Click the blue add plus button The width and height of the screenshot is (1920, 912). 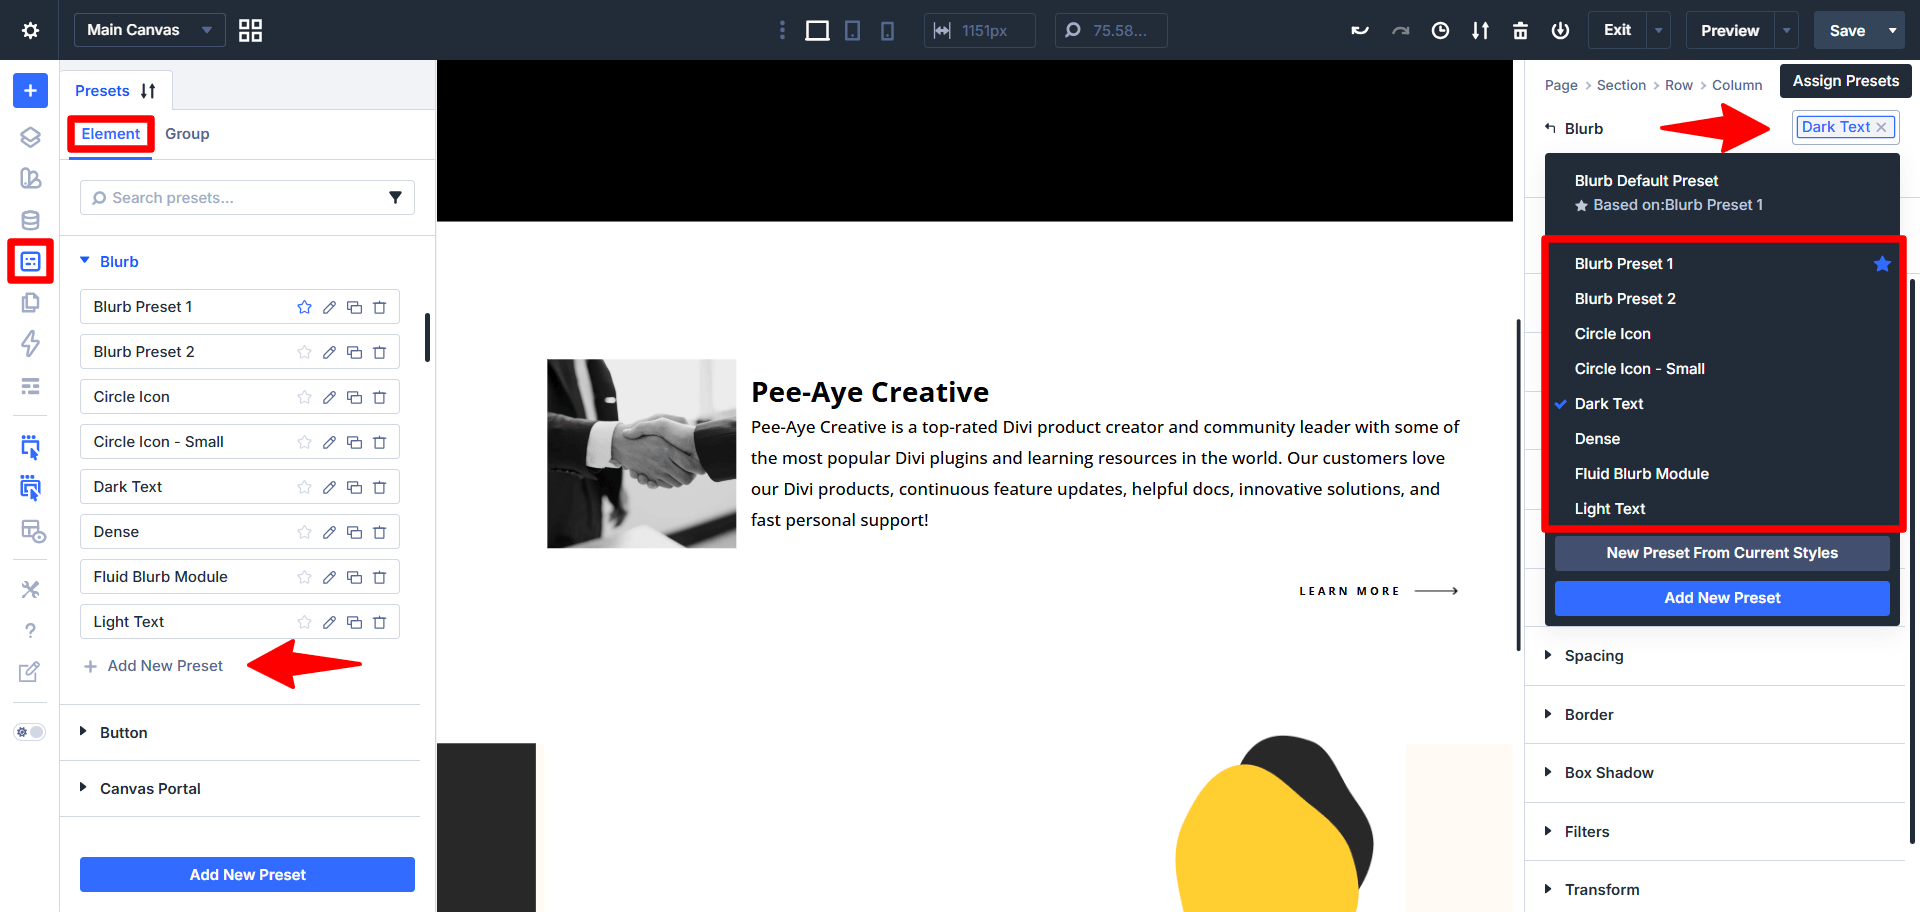tap(30, 90)
